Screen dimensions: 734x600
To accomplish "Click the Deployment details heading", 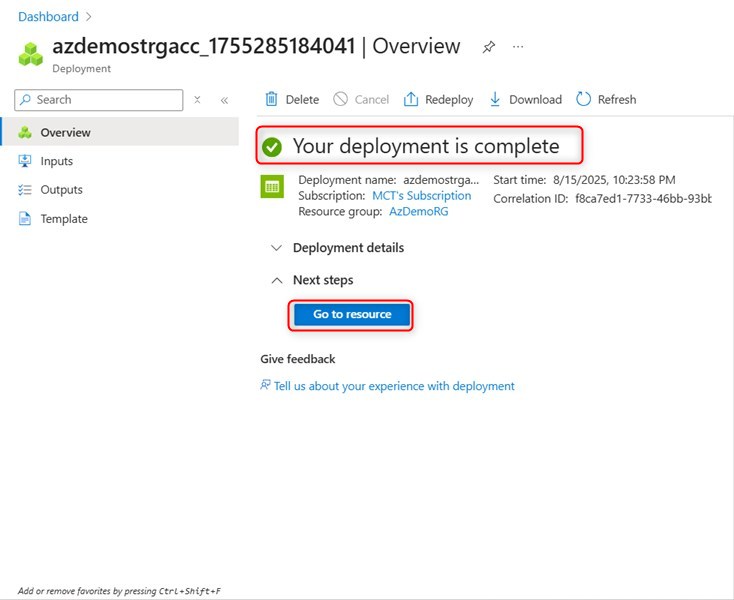I will click(x=348, y=248).
